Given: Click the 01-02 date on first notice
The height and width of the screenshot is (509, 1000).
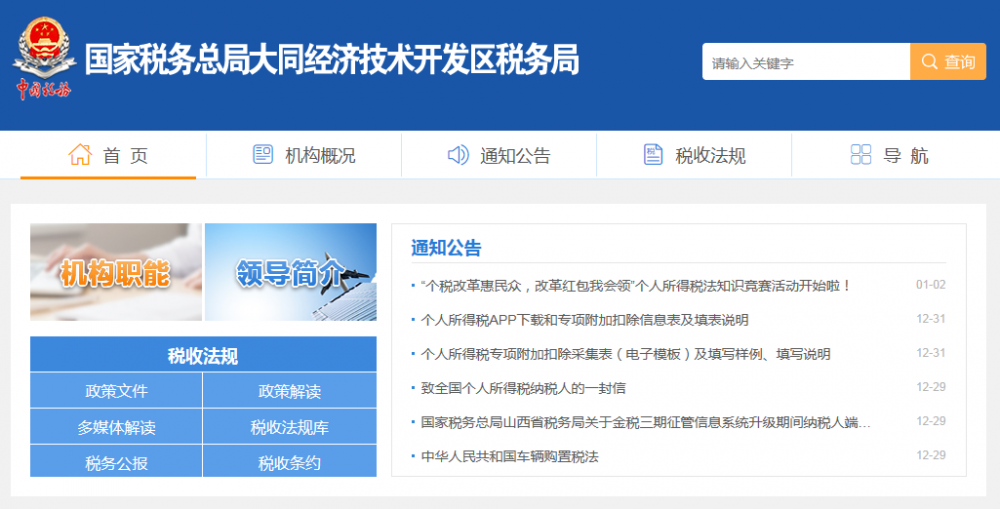Looking at the screenshot, I should [x=930, y=284].
